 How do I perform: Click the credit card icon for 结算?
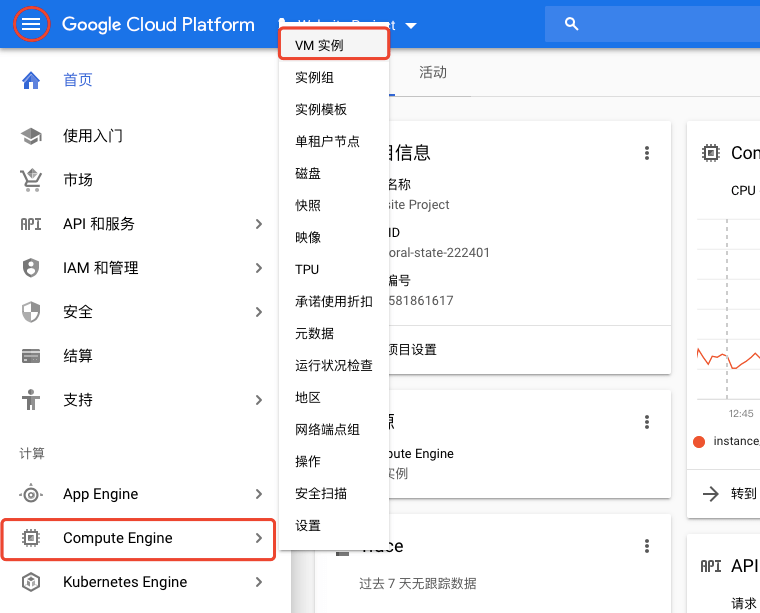coord(31,356)
